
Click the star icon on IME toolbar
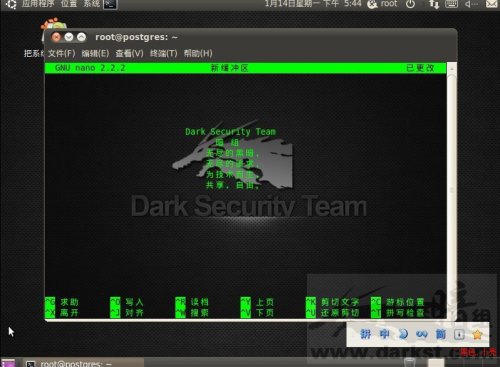(477, 334)
